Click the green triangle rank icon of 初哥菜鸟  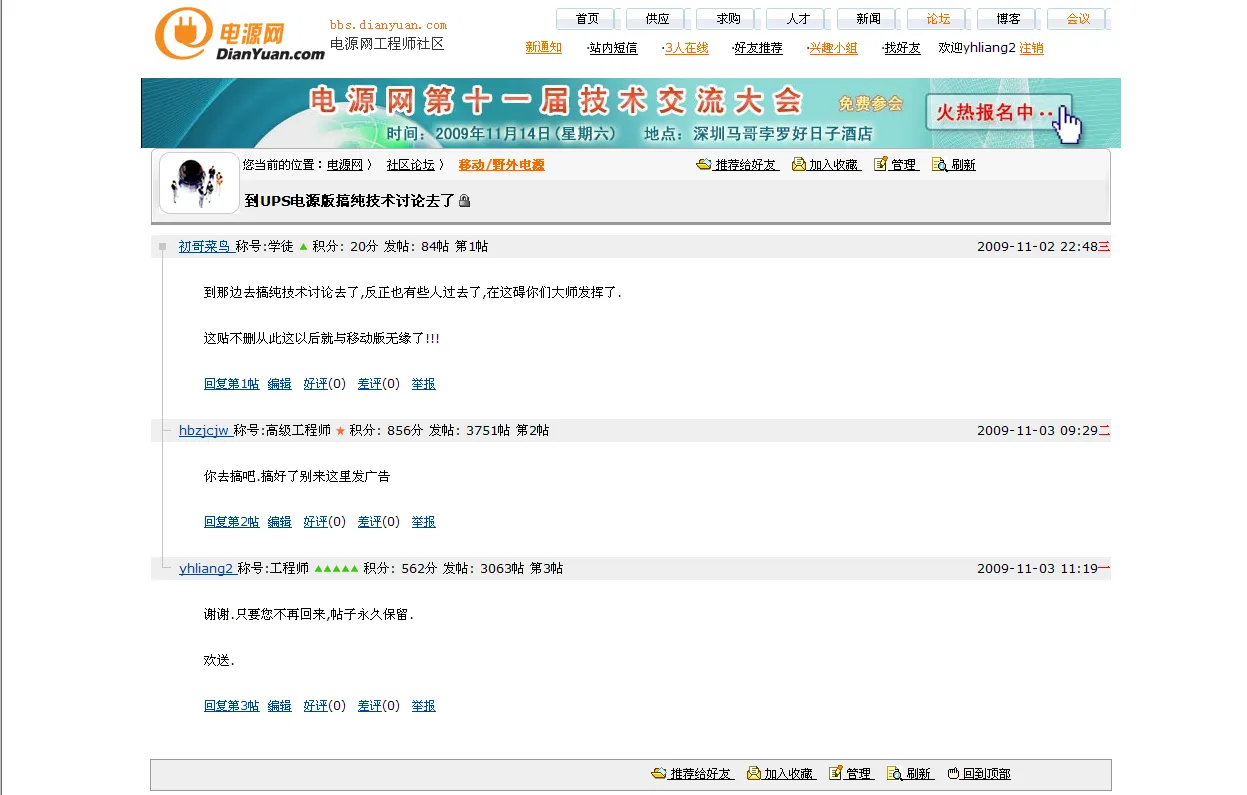coord(304,246)
